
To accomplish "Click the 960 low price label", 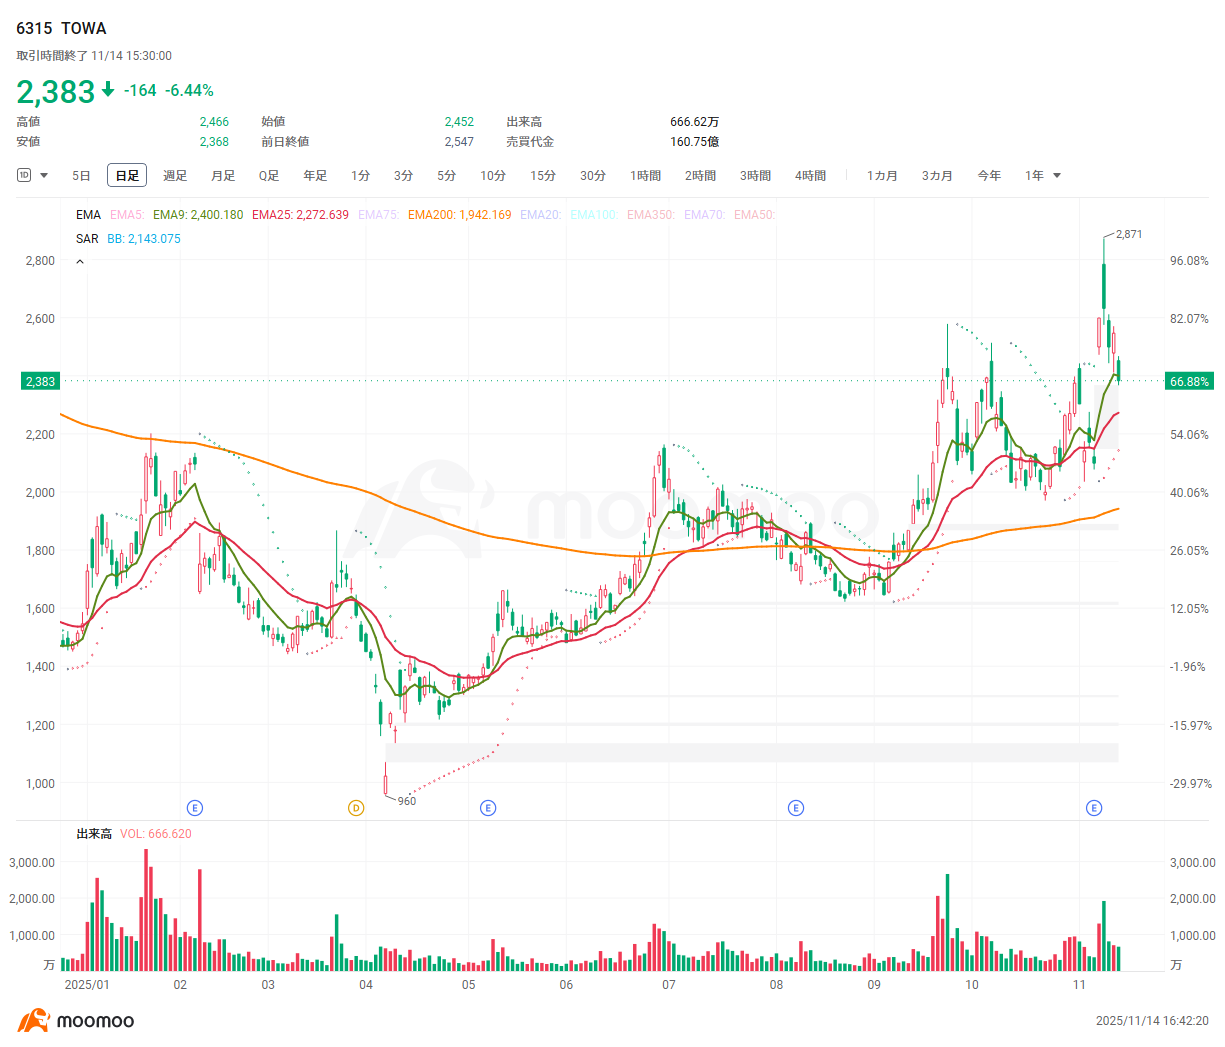I will pyautogui.click(x=407, y=801).
